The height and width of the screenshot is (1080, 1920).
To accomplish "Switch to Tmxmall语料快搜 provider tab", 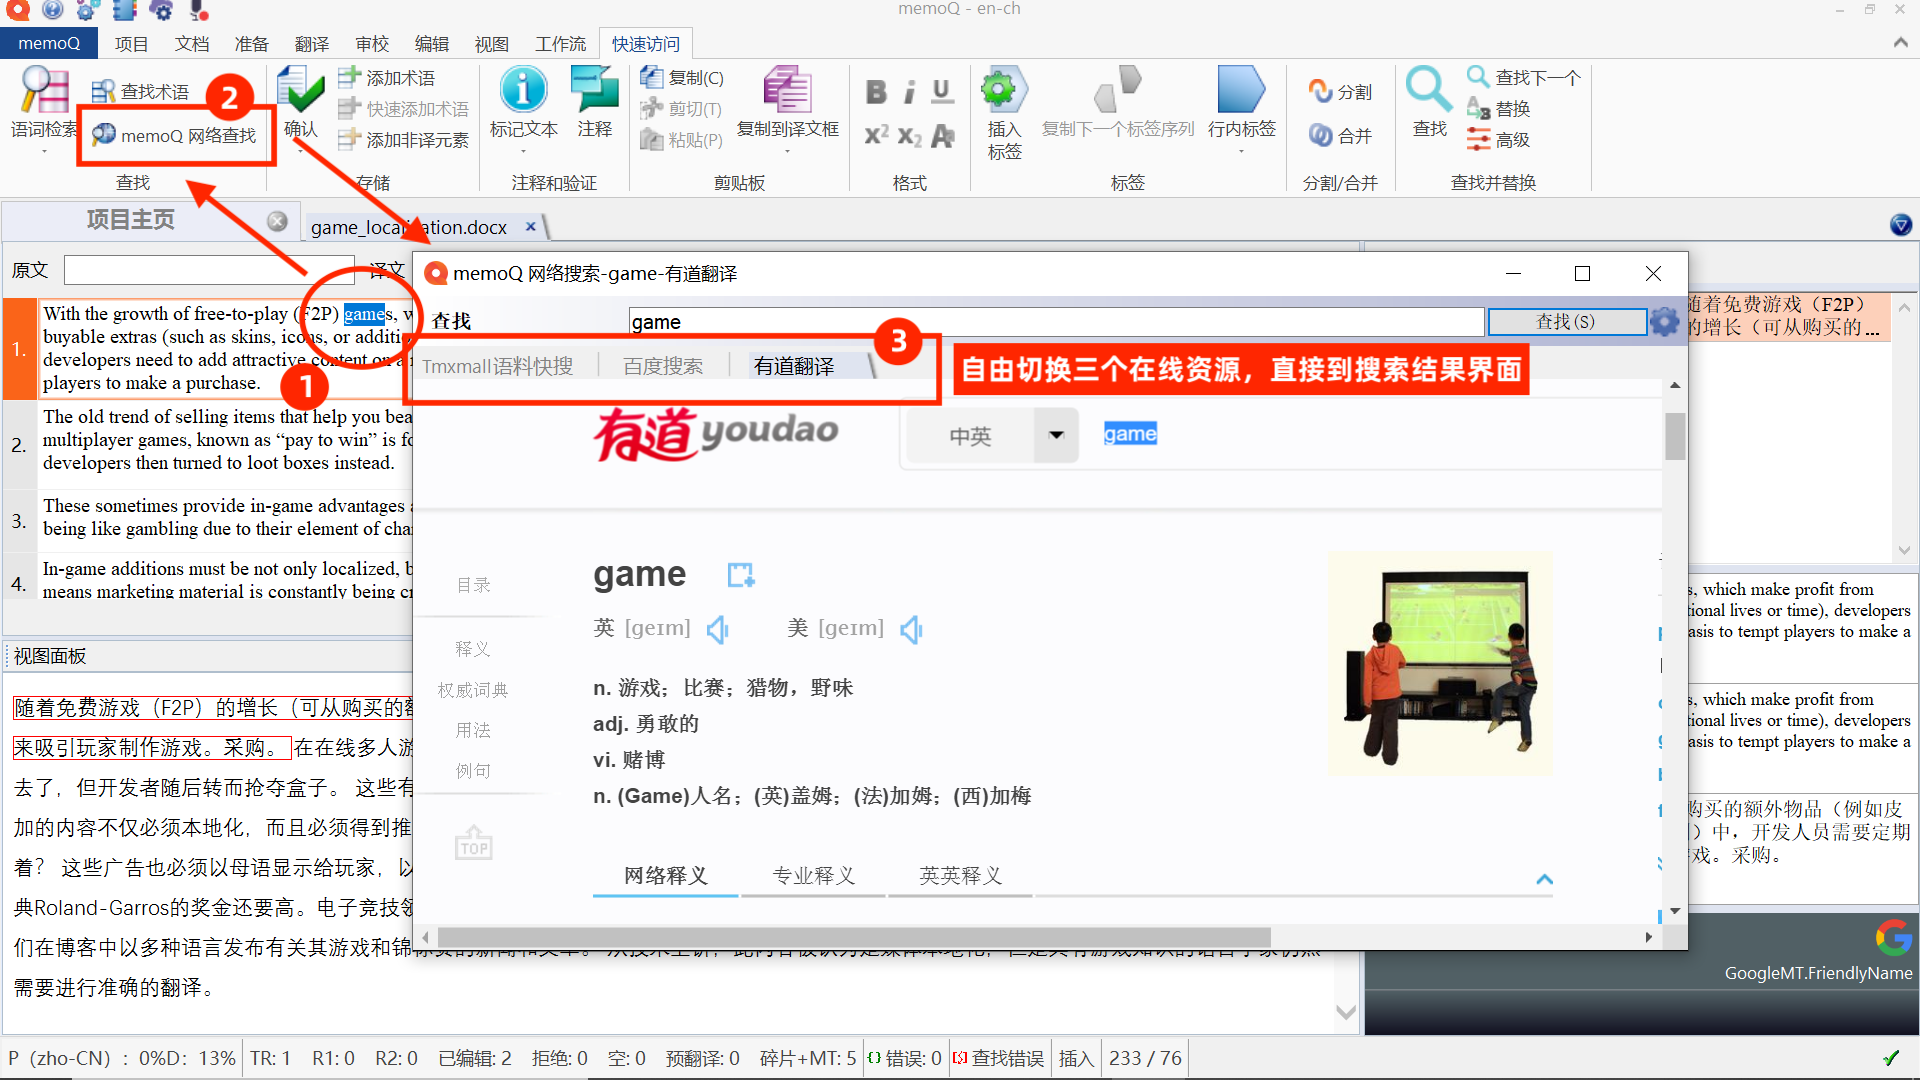I will [497, 366].
